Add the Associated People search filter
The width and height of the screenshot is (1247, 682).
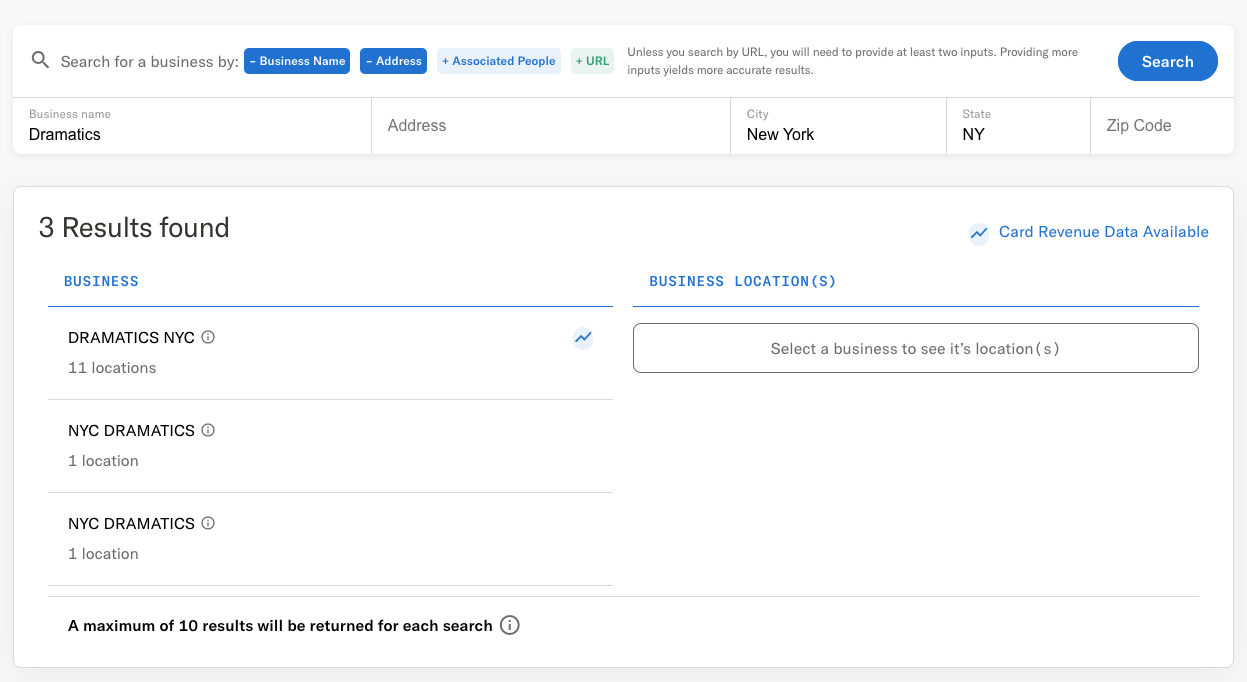498,61
